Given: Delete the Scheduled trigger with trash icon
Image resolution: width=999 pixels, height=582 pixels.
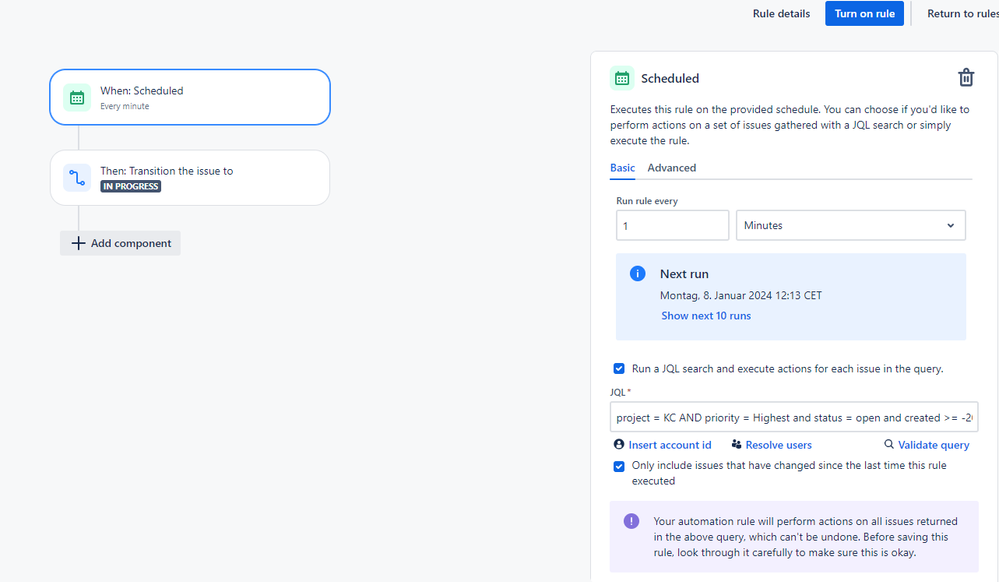Looking at the screenshot, I should tap(966, 78).
